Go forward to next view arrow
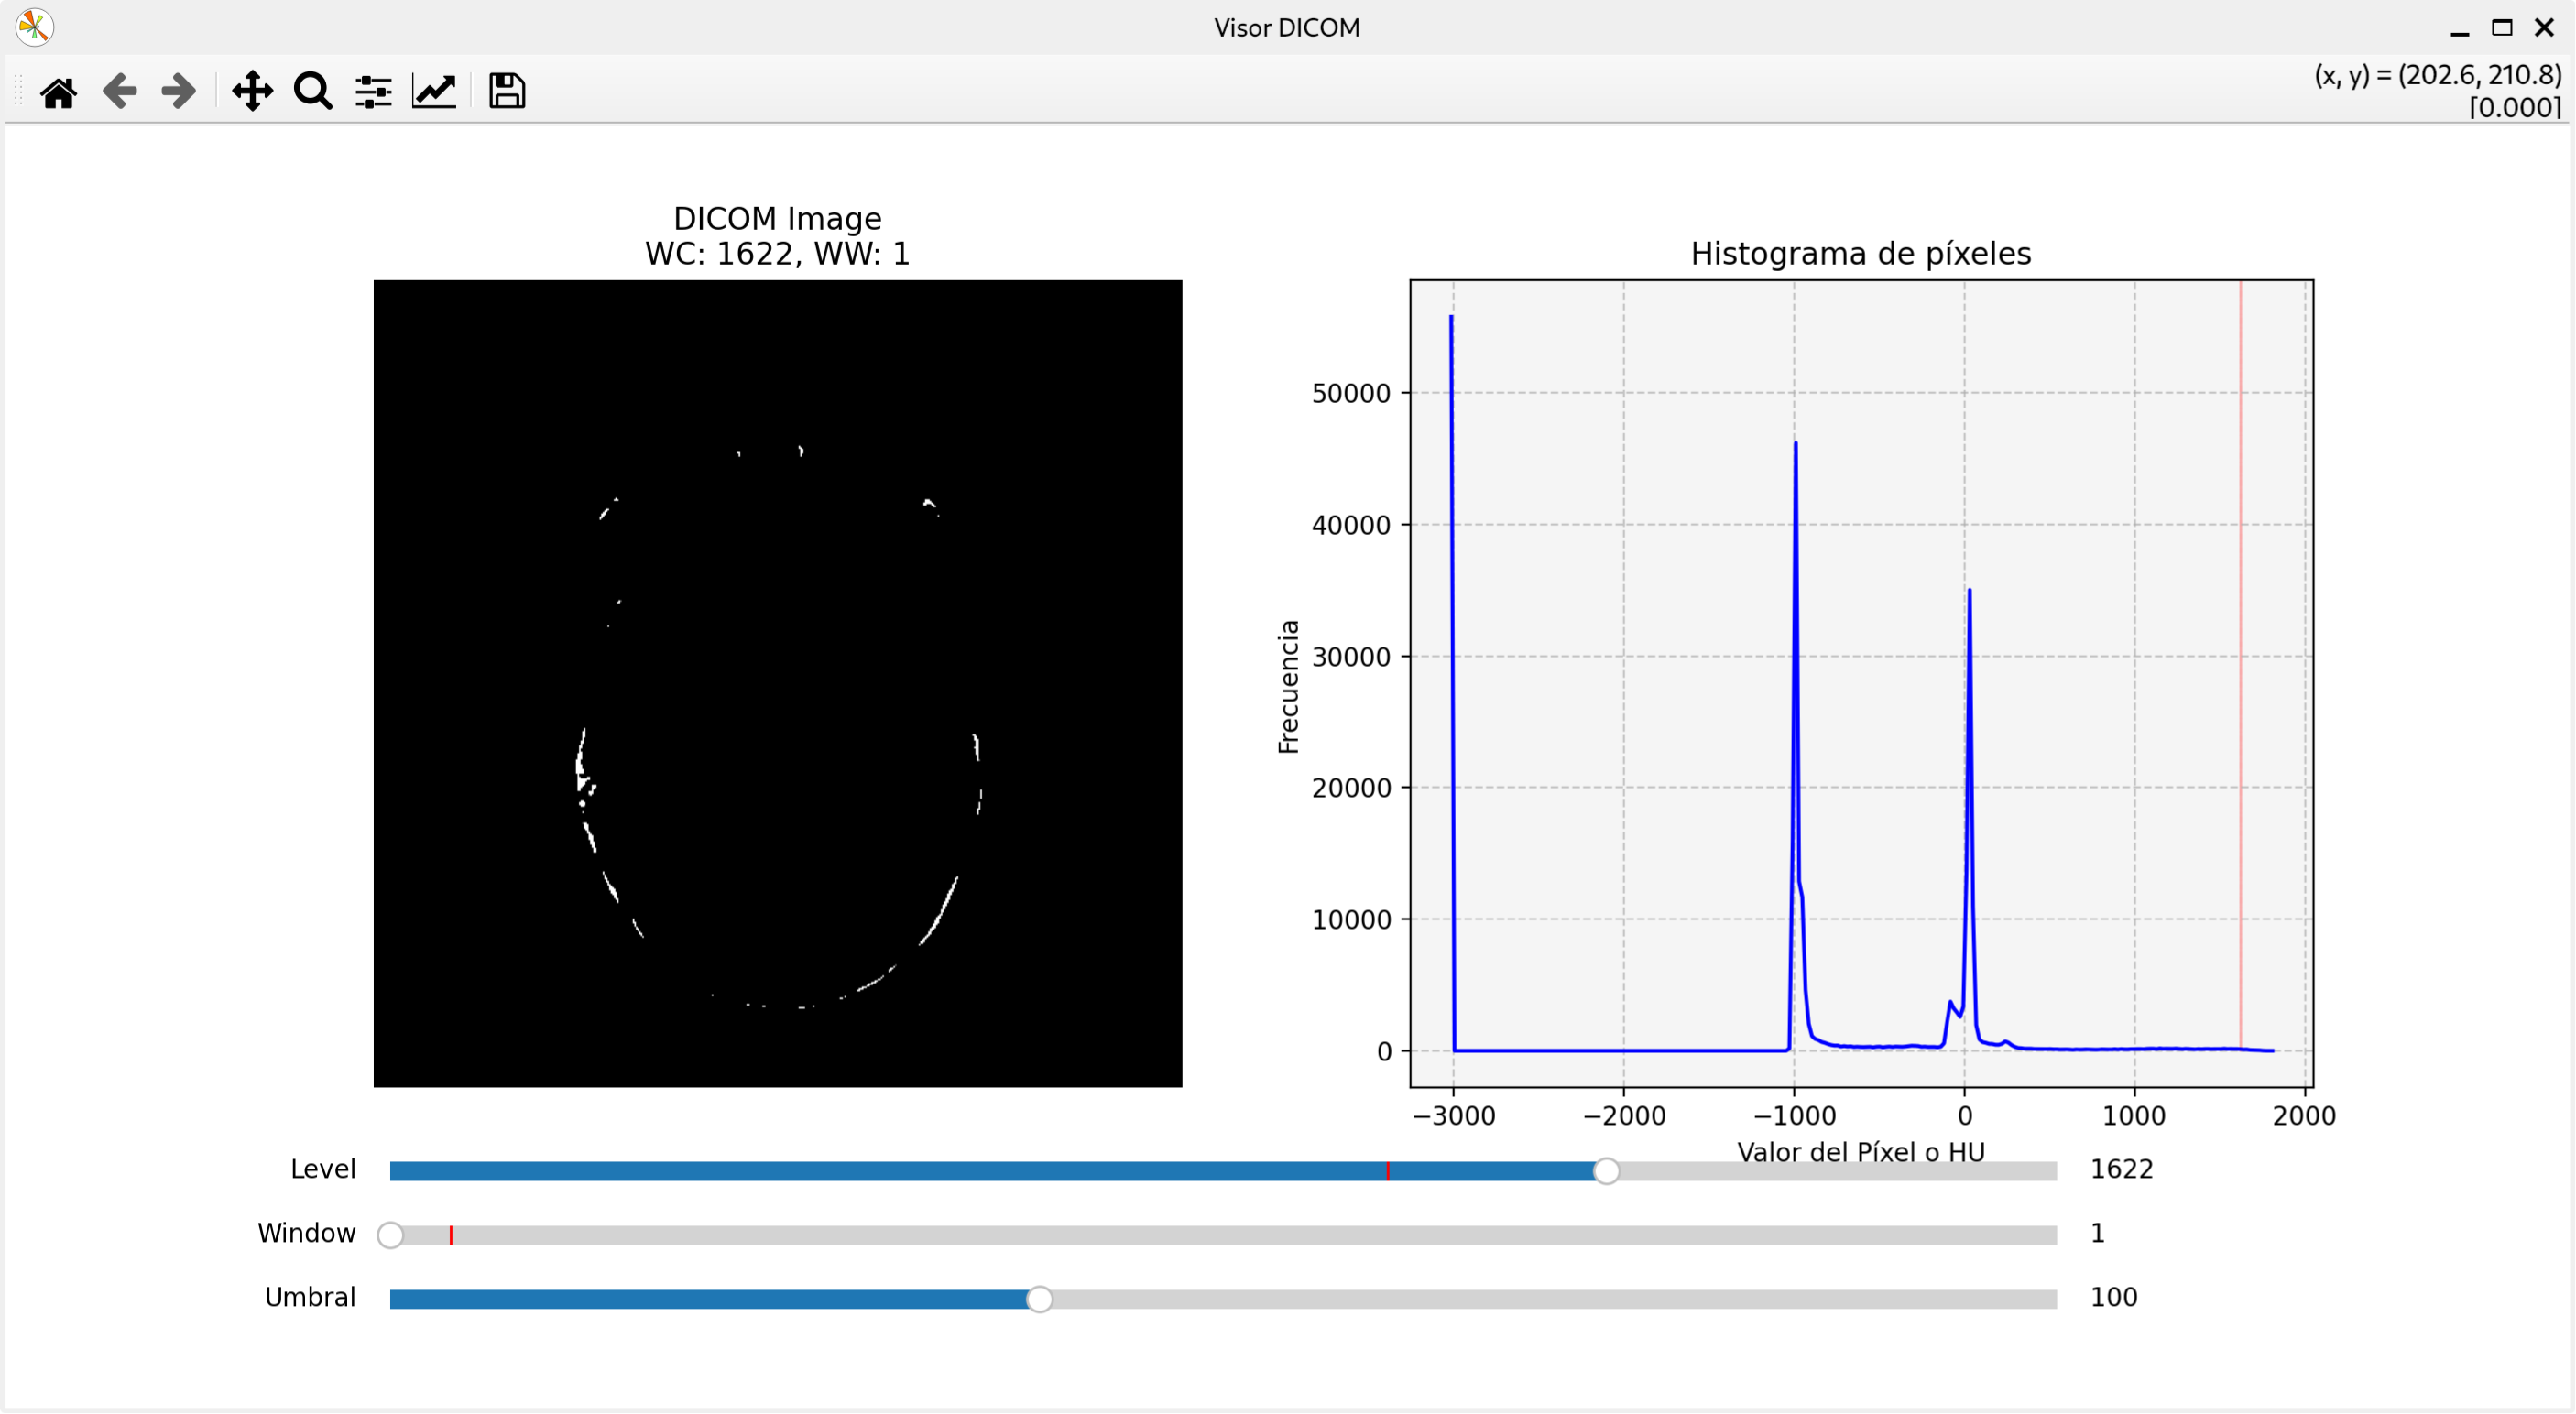The height and width of the screenshot is (1414, 2576). 179,92
